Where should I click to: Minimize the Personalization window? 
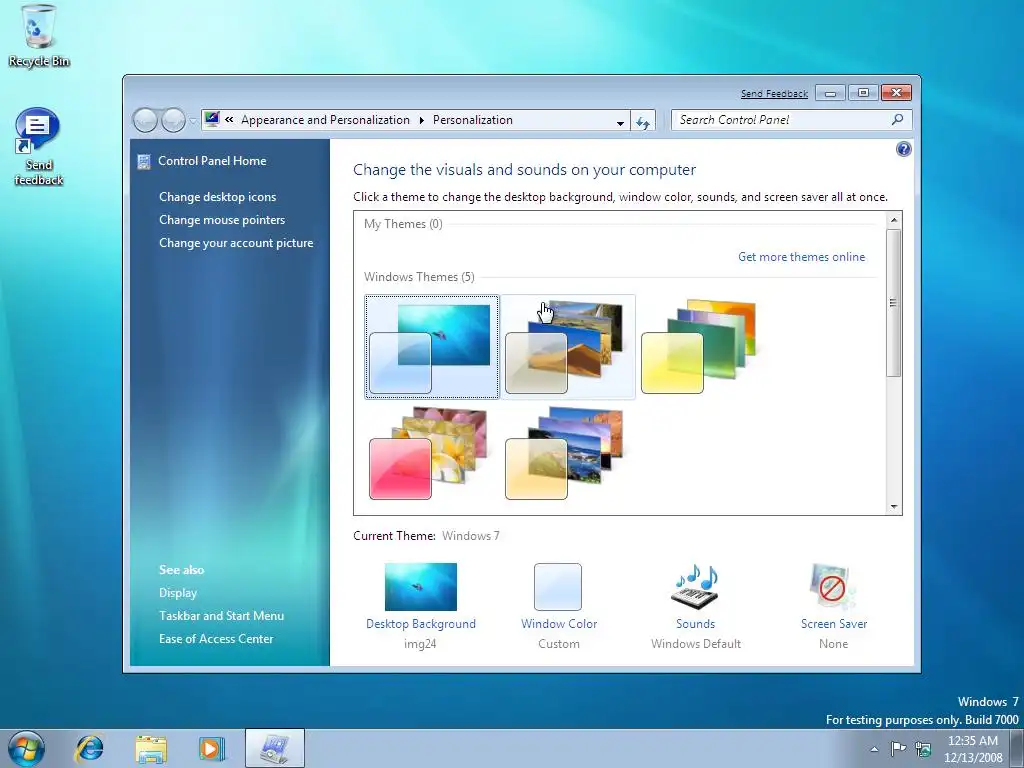click(830, 93)
